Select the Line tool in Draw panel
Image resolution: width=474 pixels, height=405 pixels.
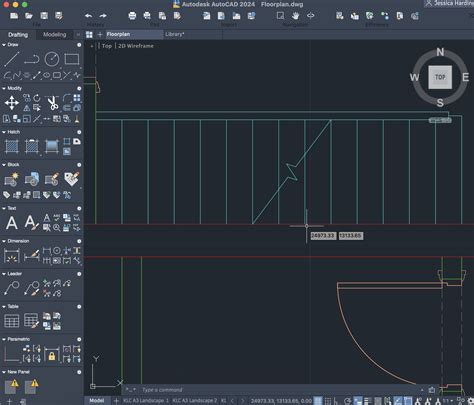tap(12, 59)
